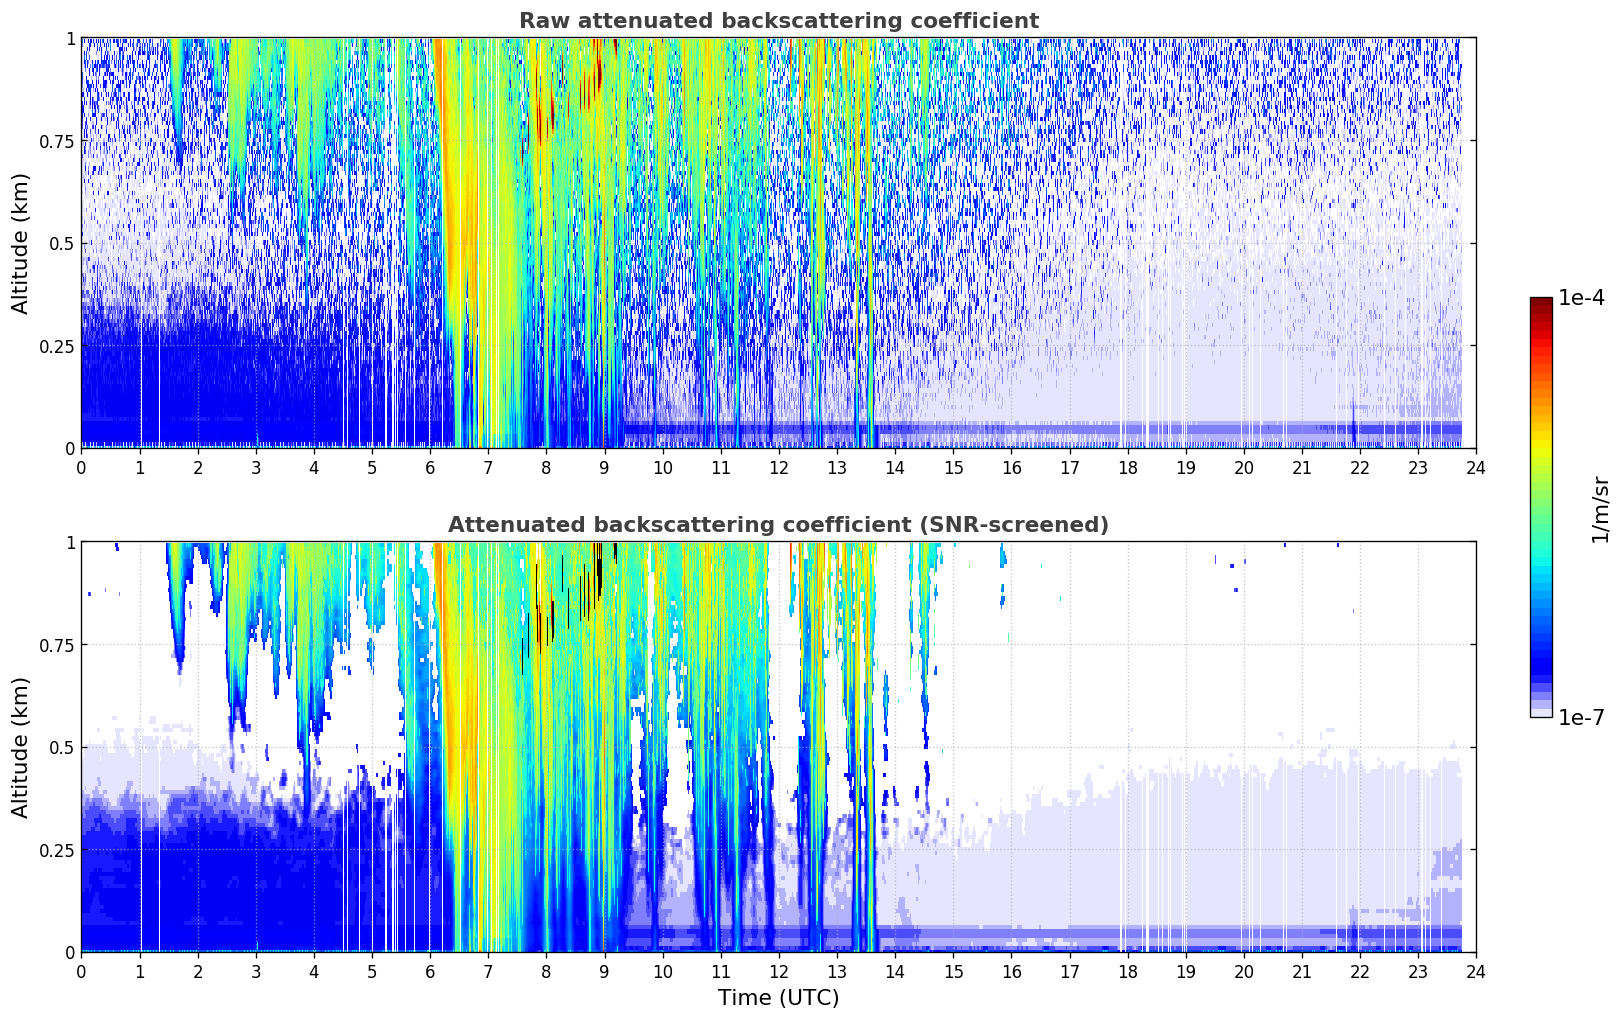Viewport: 1621px width, 1020px height.
Task: Click the "Attenuated backscattering coefficient (SNR-screened)" title
Action: tap(778, 525)
